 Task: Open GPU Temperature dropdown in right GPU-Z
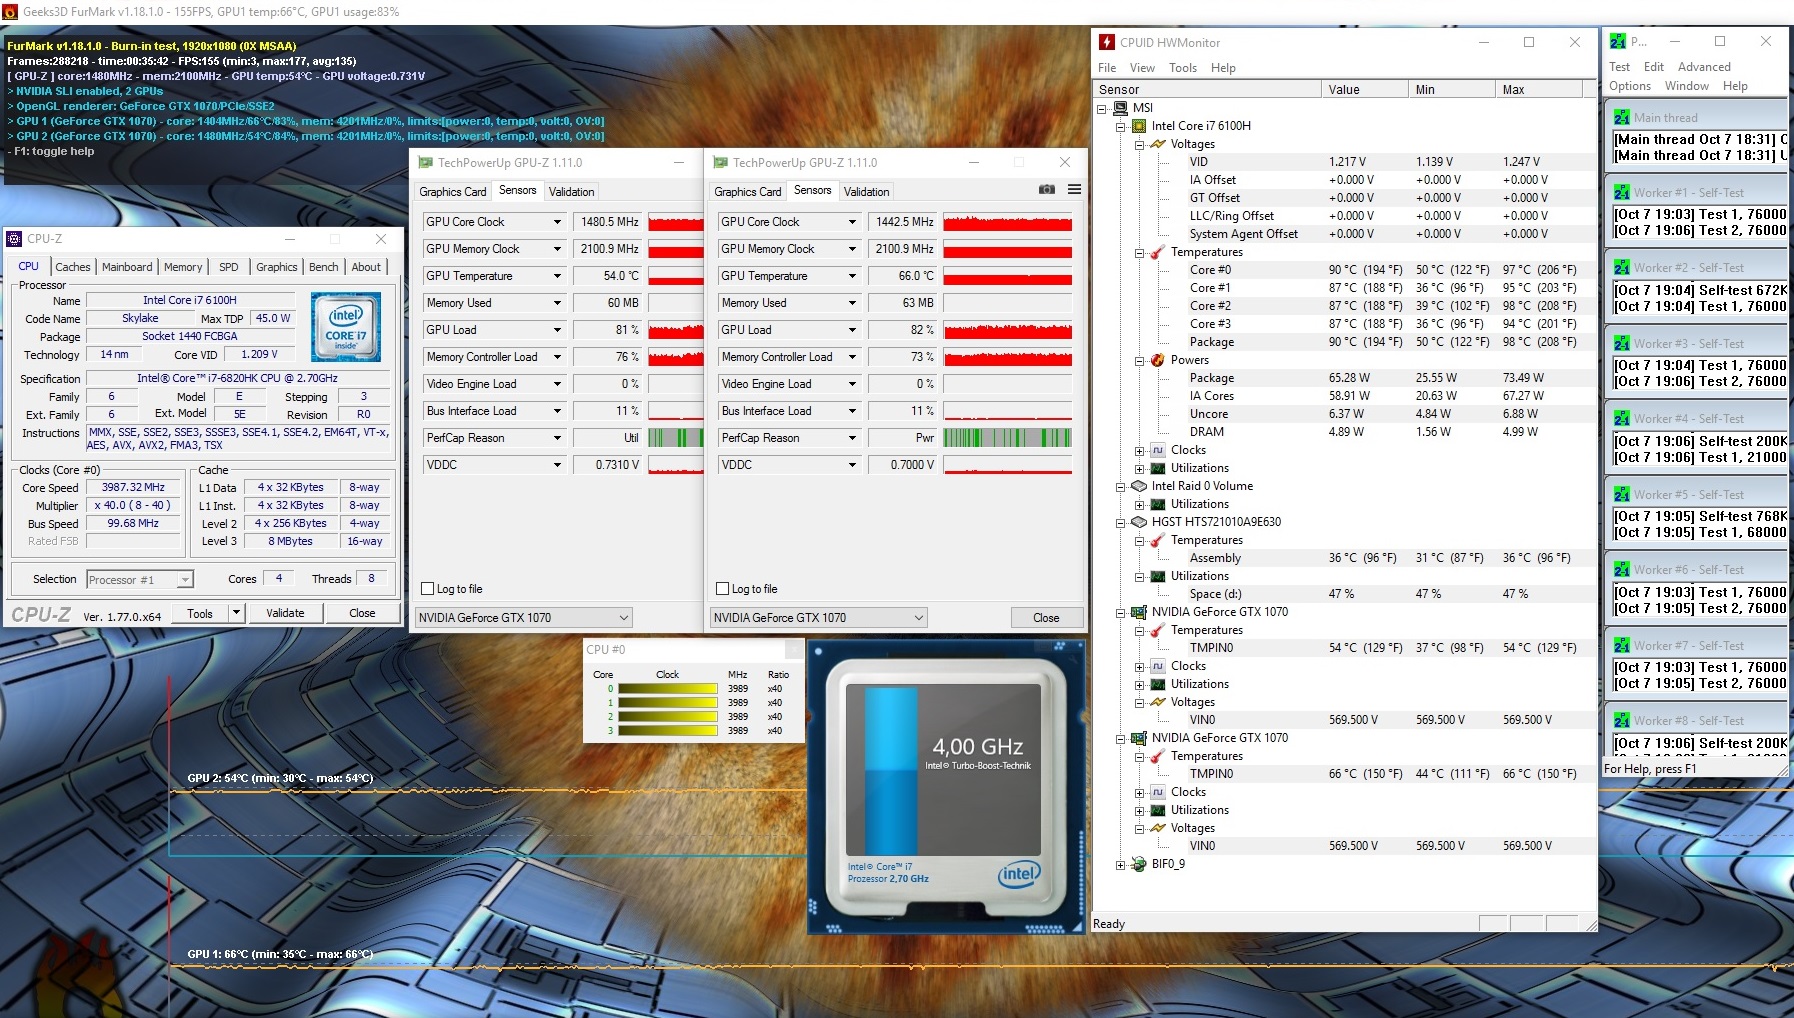click(852, 276)
